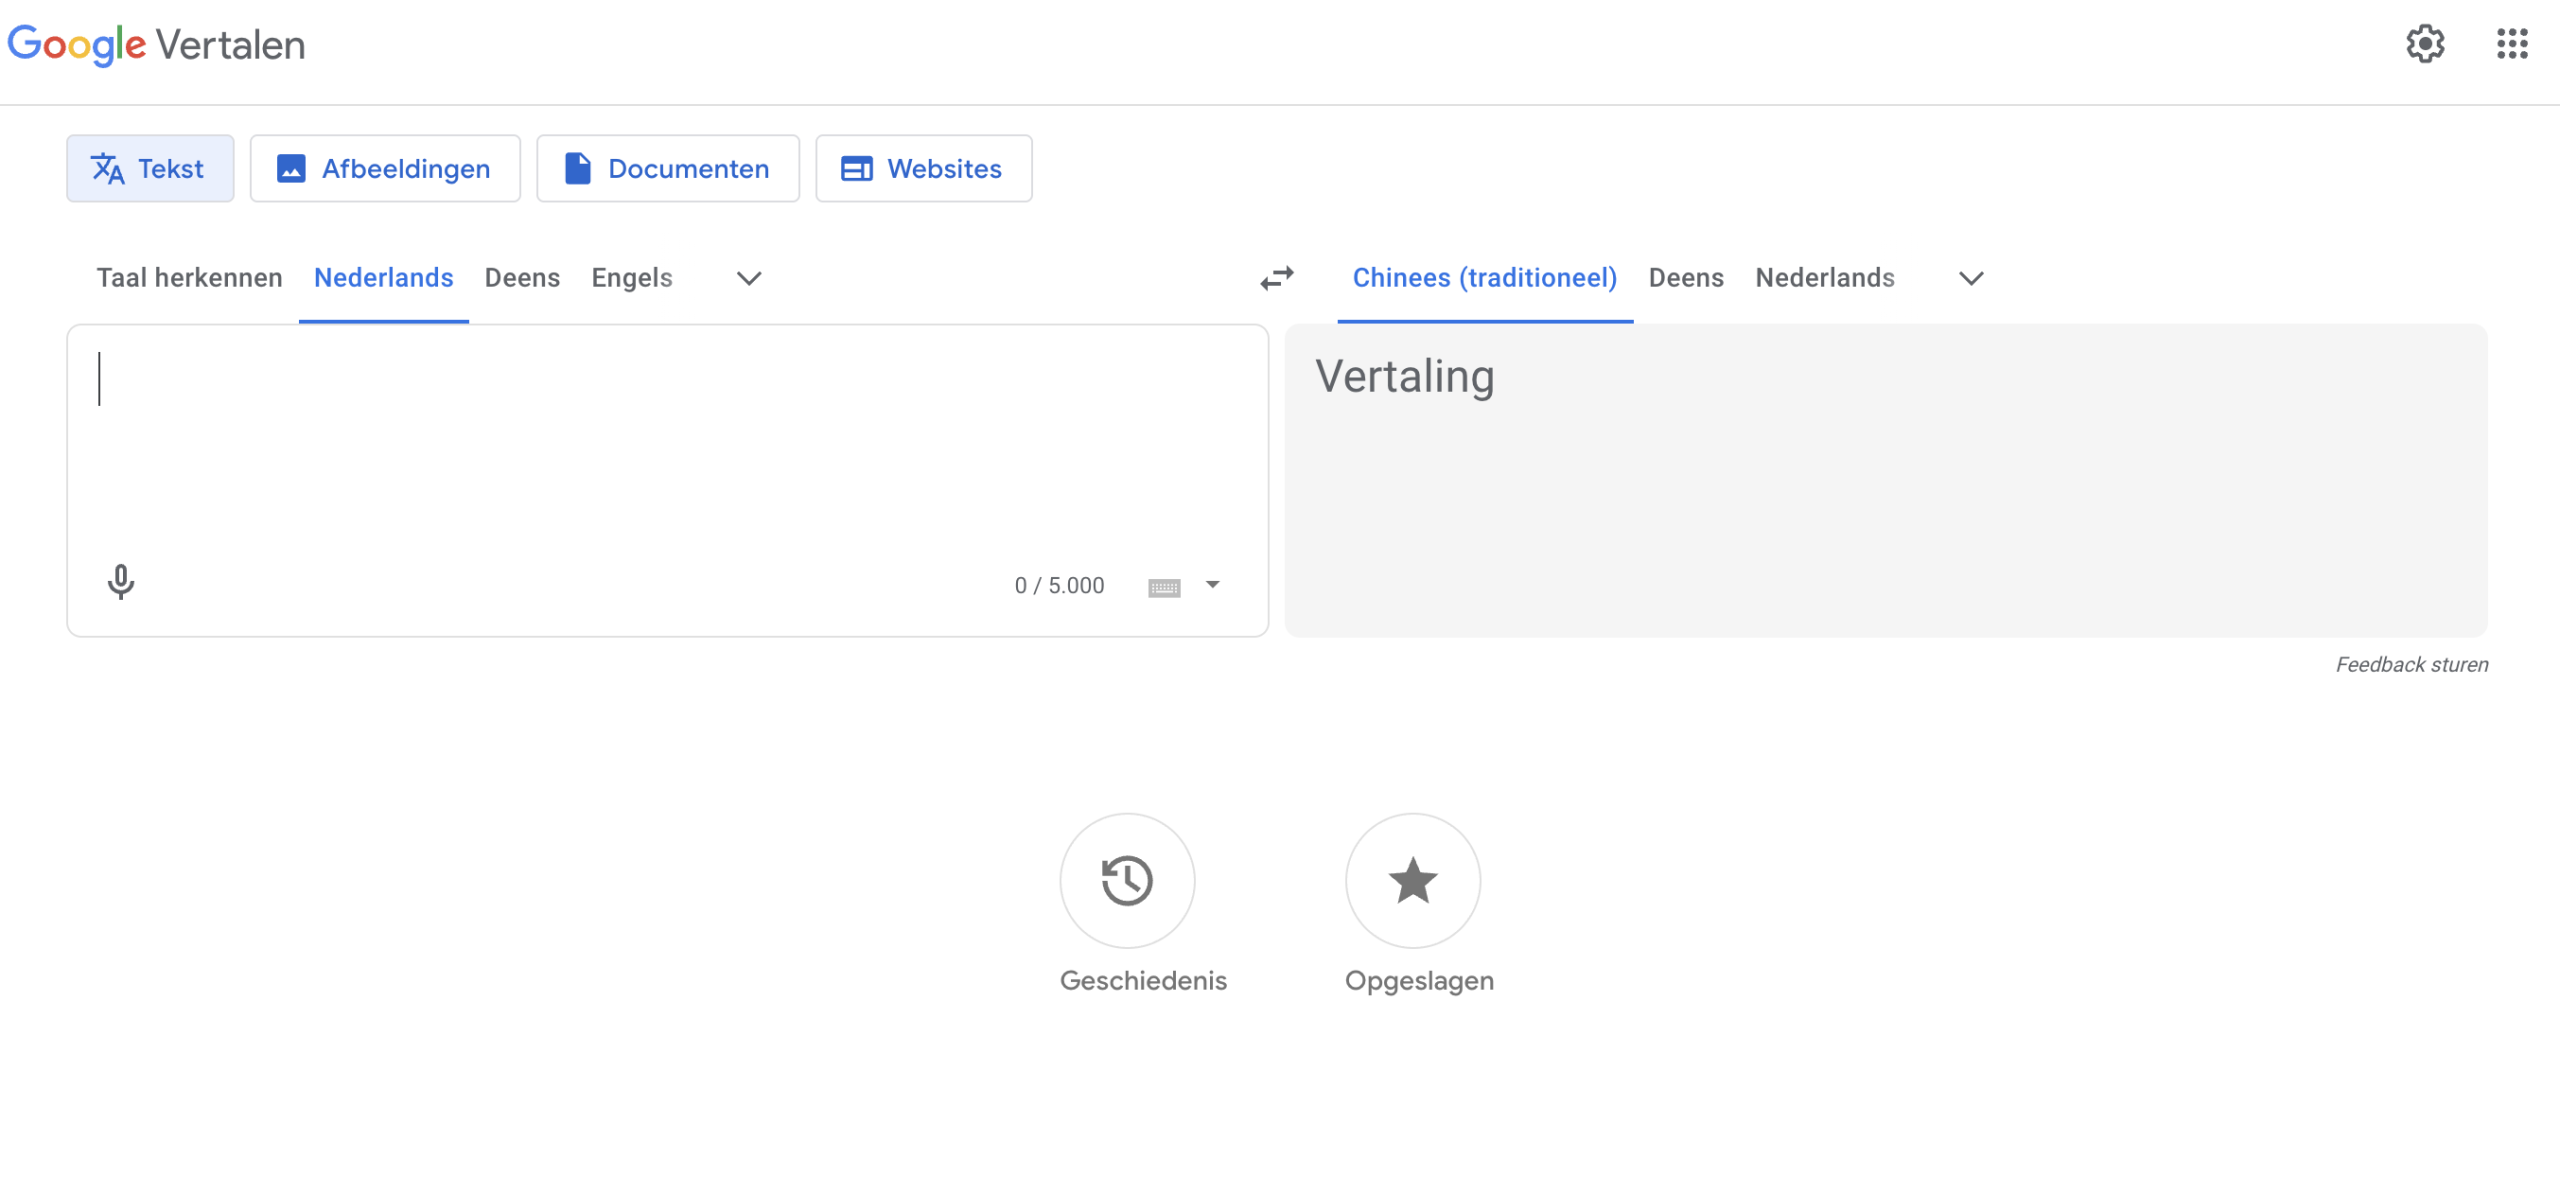Select Deens as source language
Screen dimensions: 2560x1194
[x=521, y=278]
